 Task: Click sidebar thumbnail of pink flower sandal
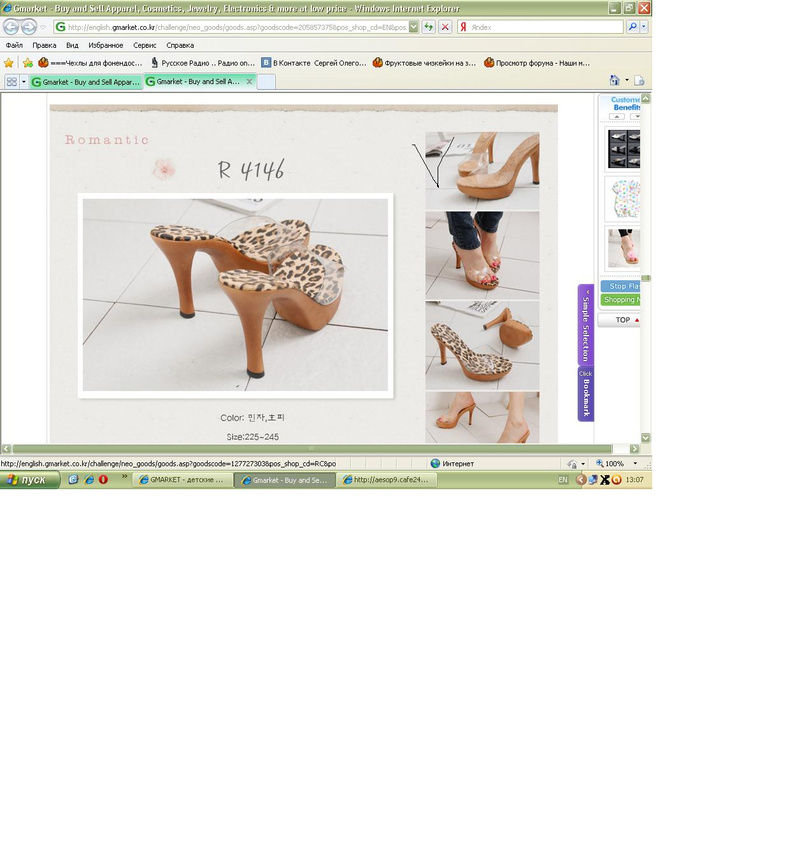point(623,248)
